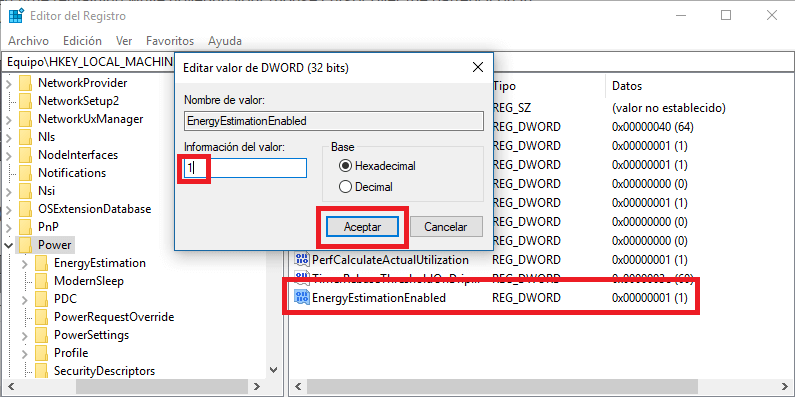Click the NetworkSetup2 folder icon
The image size is (795, 397).
point(25,100)
